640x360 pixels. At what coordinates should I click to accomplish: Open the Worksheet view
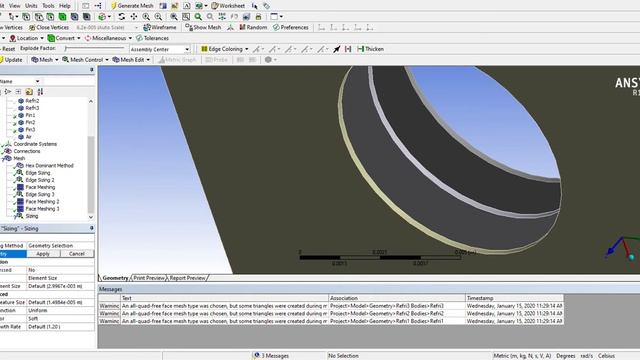228,6
